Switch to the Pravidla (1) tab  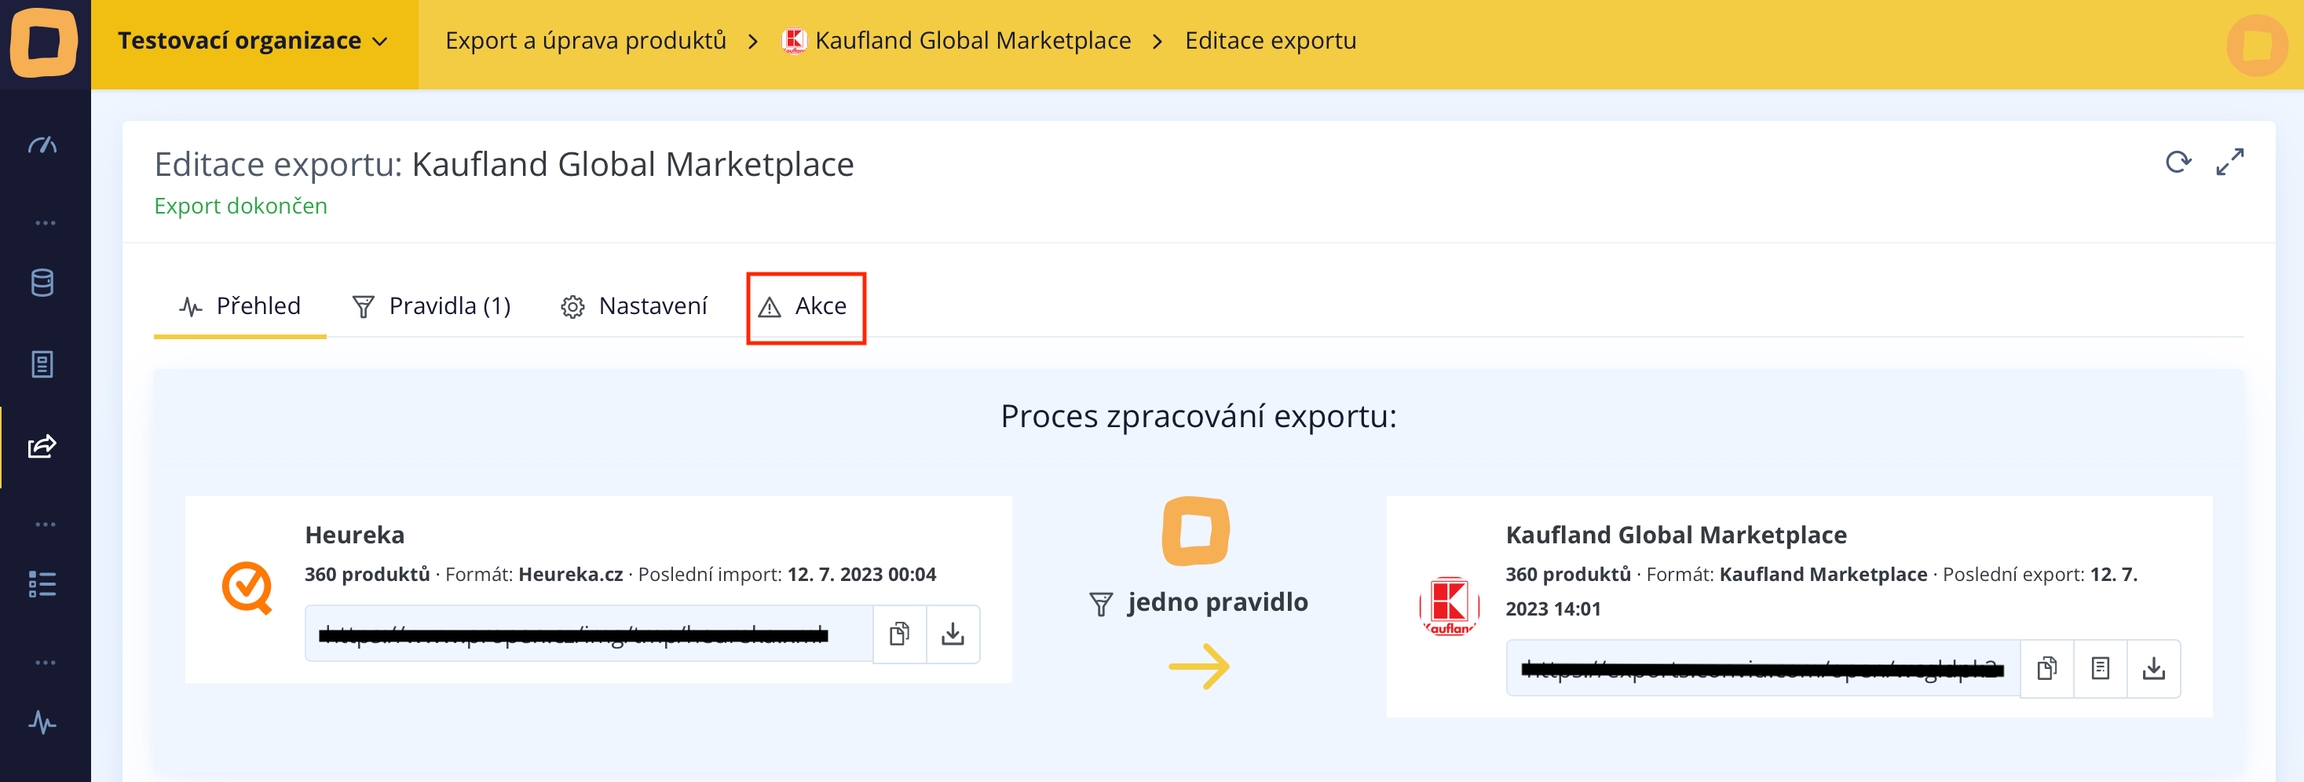[x=432, y=306]
